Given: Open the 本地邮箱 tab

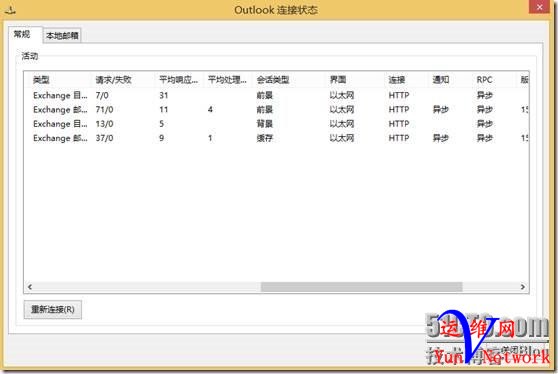Looking at the screenshot, I should [62, 36].
